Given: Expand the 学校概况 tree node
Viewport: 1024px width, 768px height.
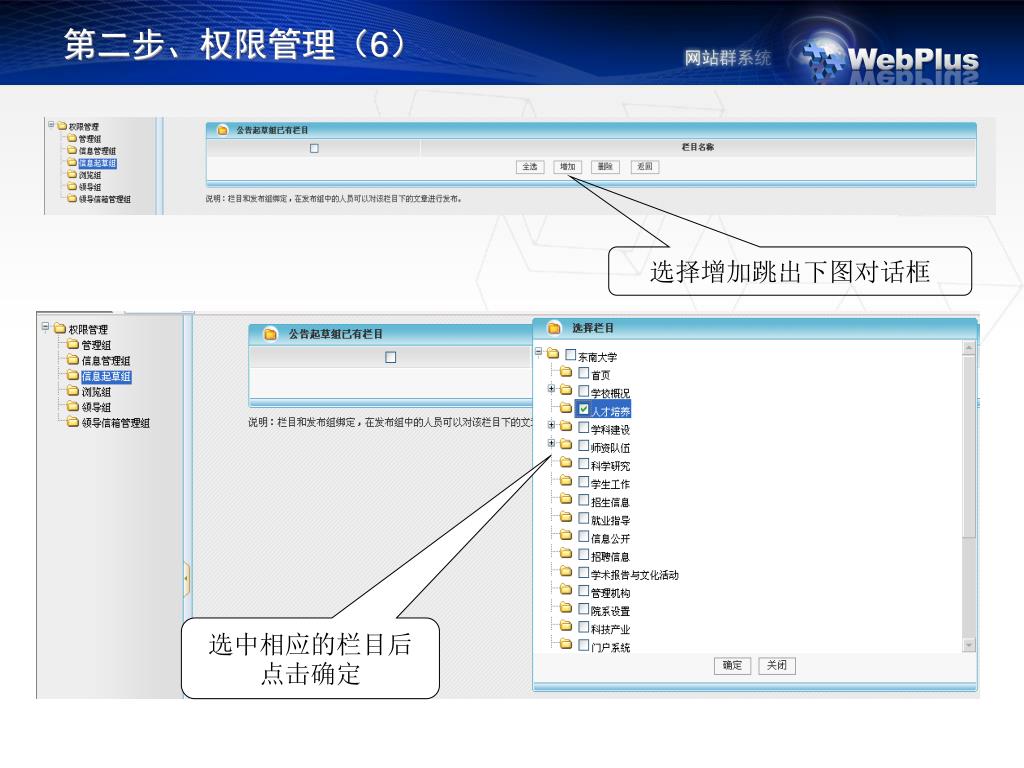Looking at the screenshot, I should click(551, 391).
